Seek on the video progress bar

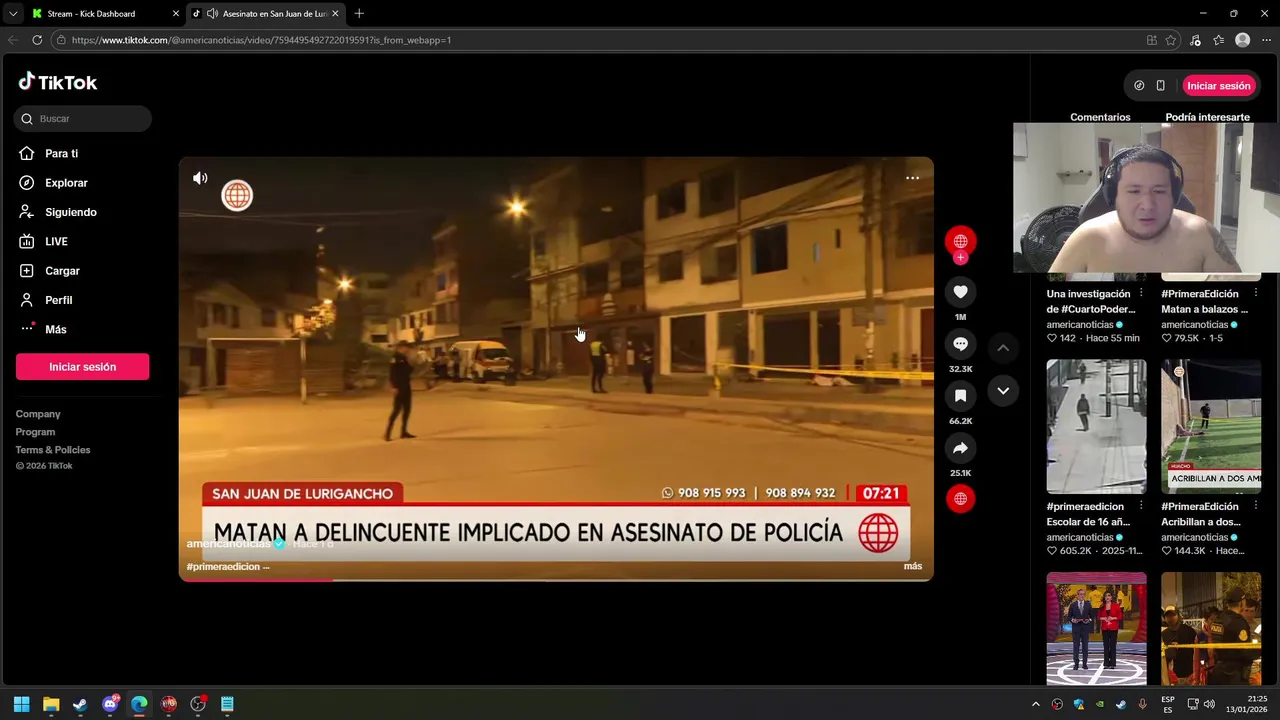click(x=556, y=579)
